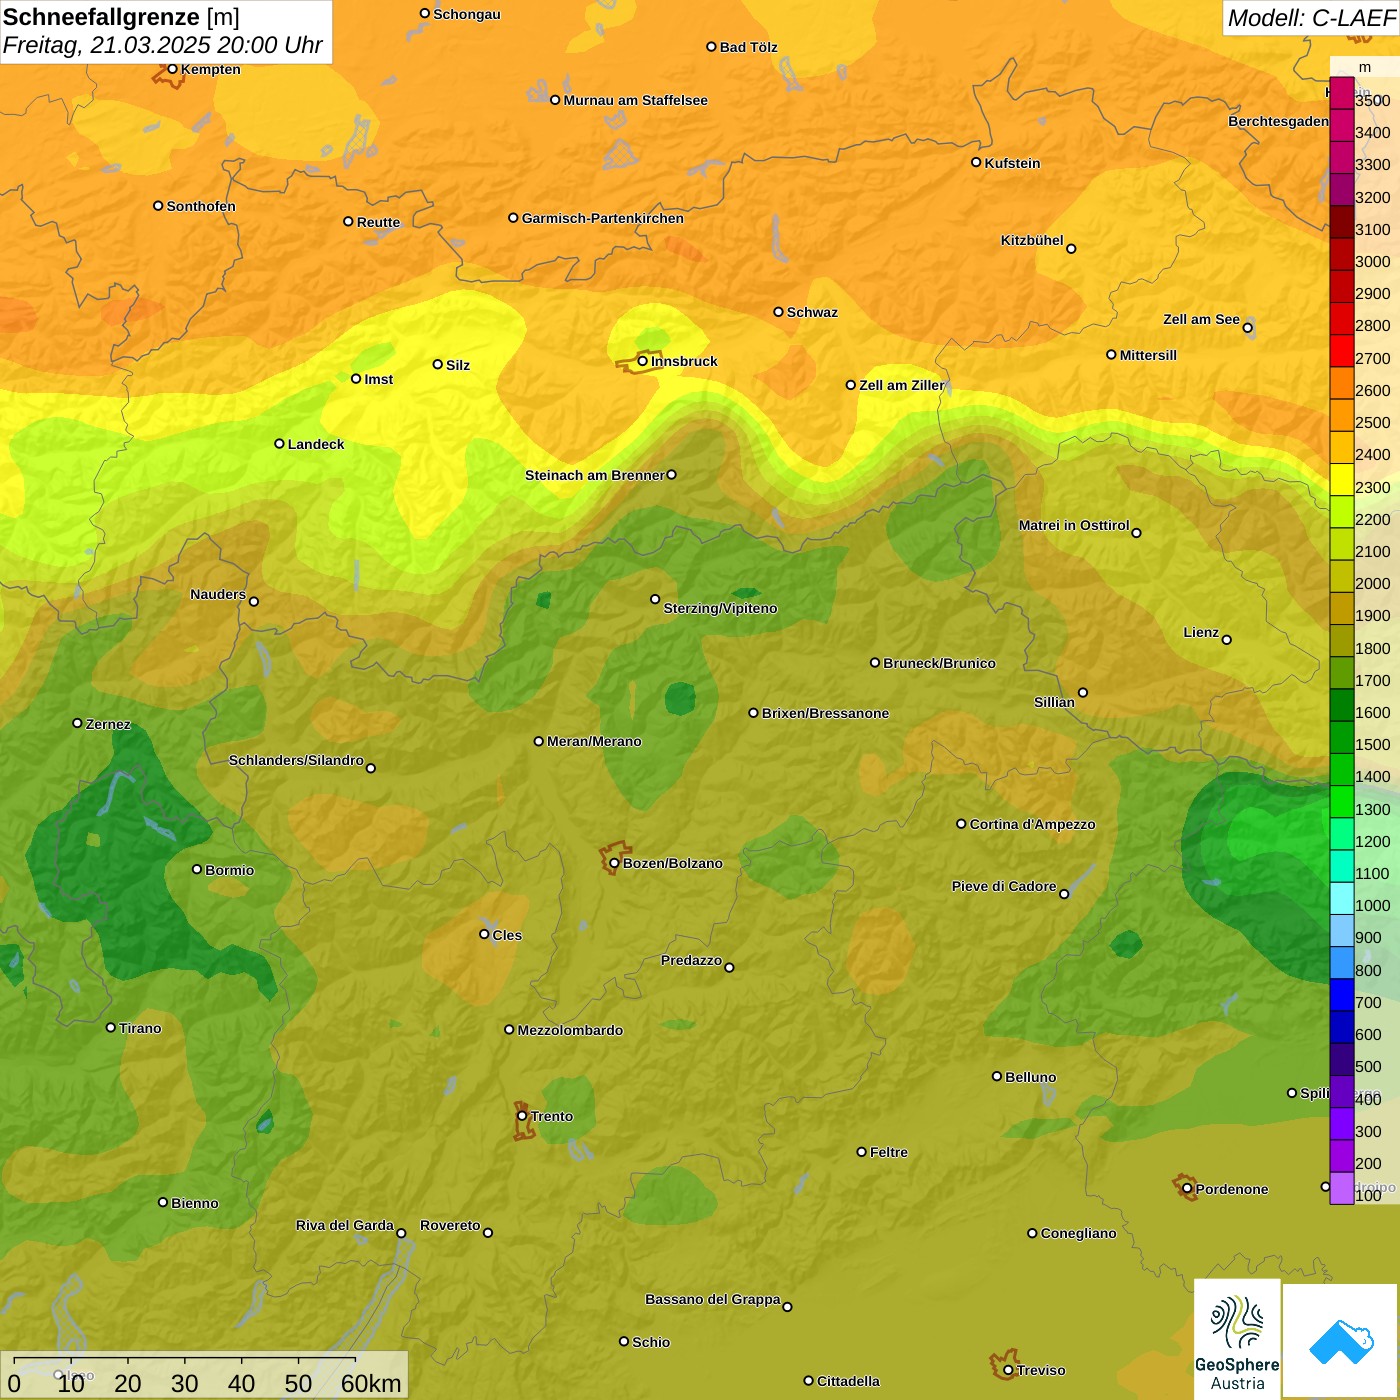This screenshot has width=1400, height=1400.
Task: Select the Cortina d'Ampezzo marker
Action: click(x=961, y=824)
